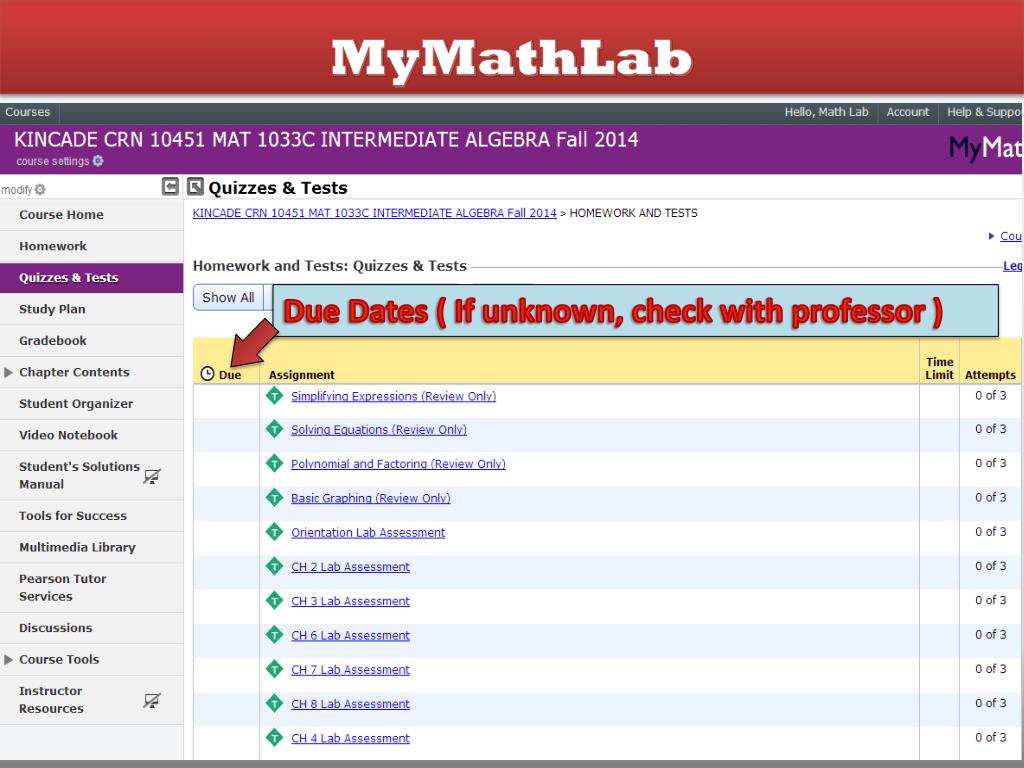Collapse sidebar with the left-arrow icon

[x=170, y=187]
